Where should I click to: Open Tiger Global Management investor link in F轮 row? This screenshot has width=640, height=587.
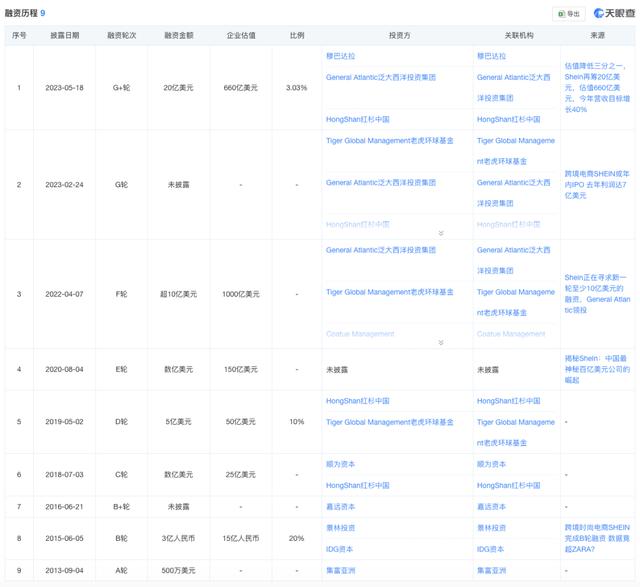pyautogui.click(x=389, y=292)
